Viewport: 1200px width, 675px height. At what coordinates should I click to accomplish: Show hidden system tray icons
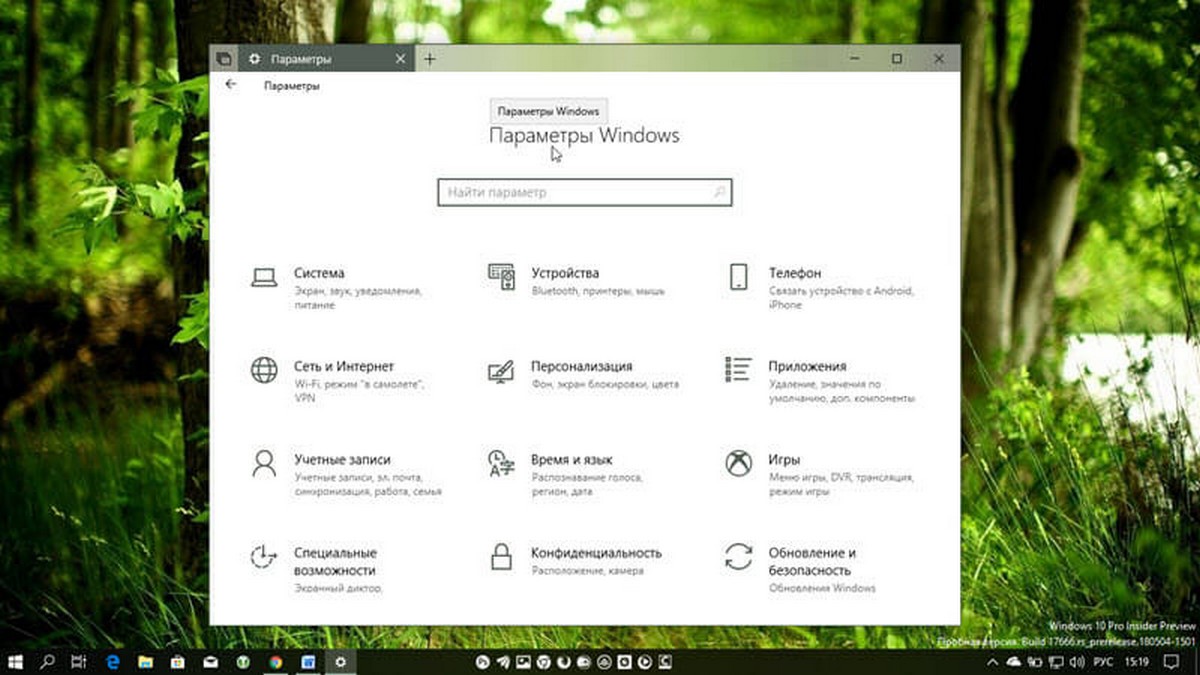tap(994, 662)
